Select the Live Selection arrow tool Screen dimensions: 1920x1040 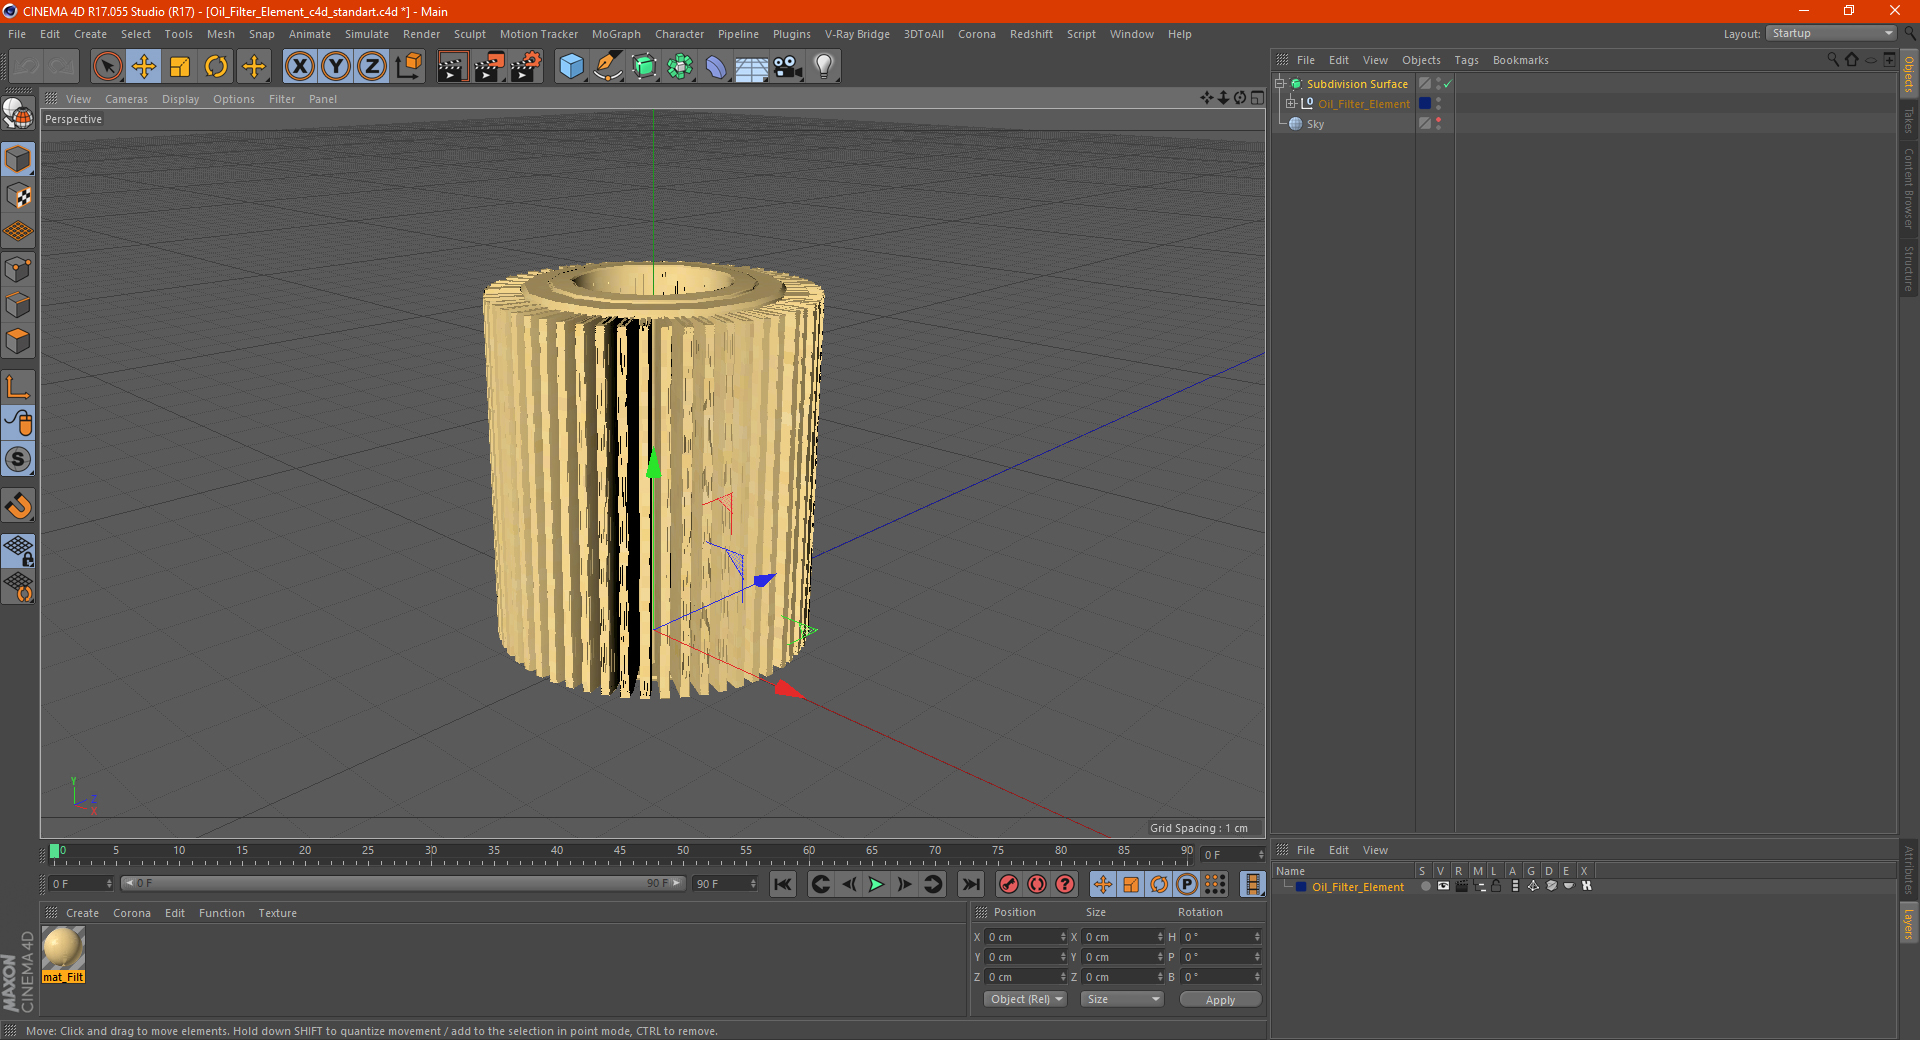(107, 67)
